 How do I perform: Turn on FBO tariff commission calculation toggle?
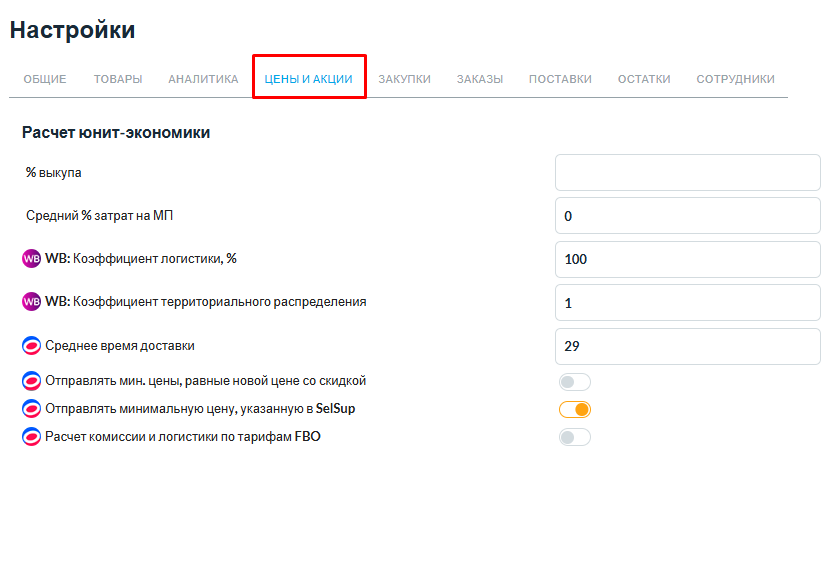575,437
